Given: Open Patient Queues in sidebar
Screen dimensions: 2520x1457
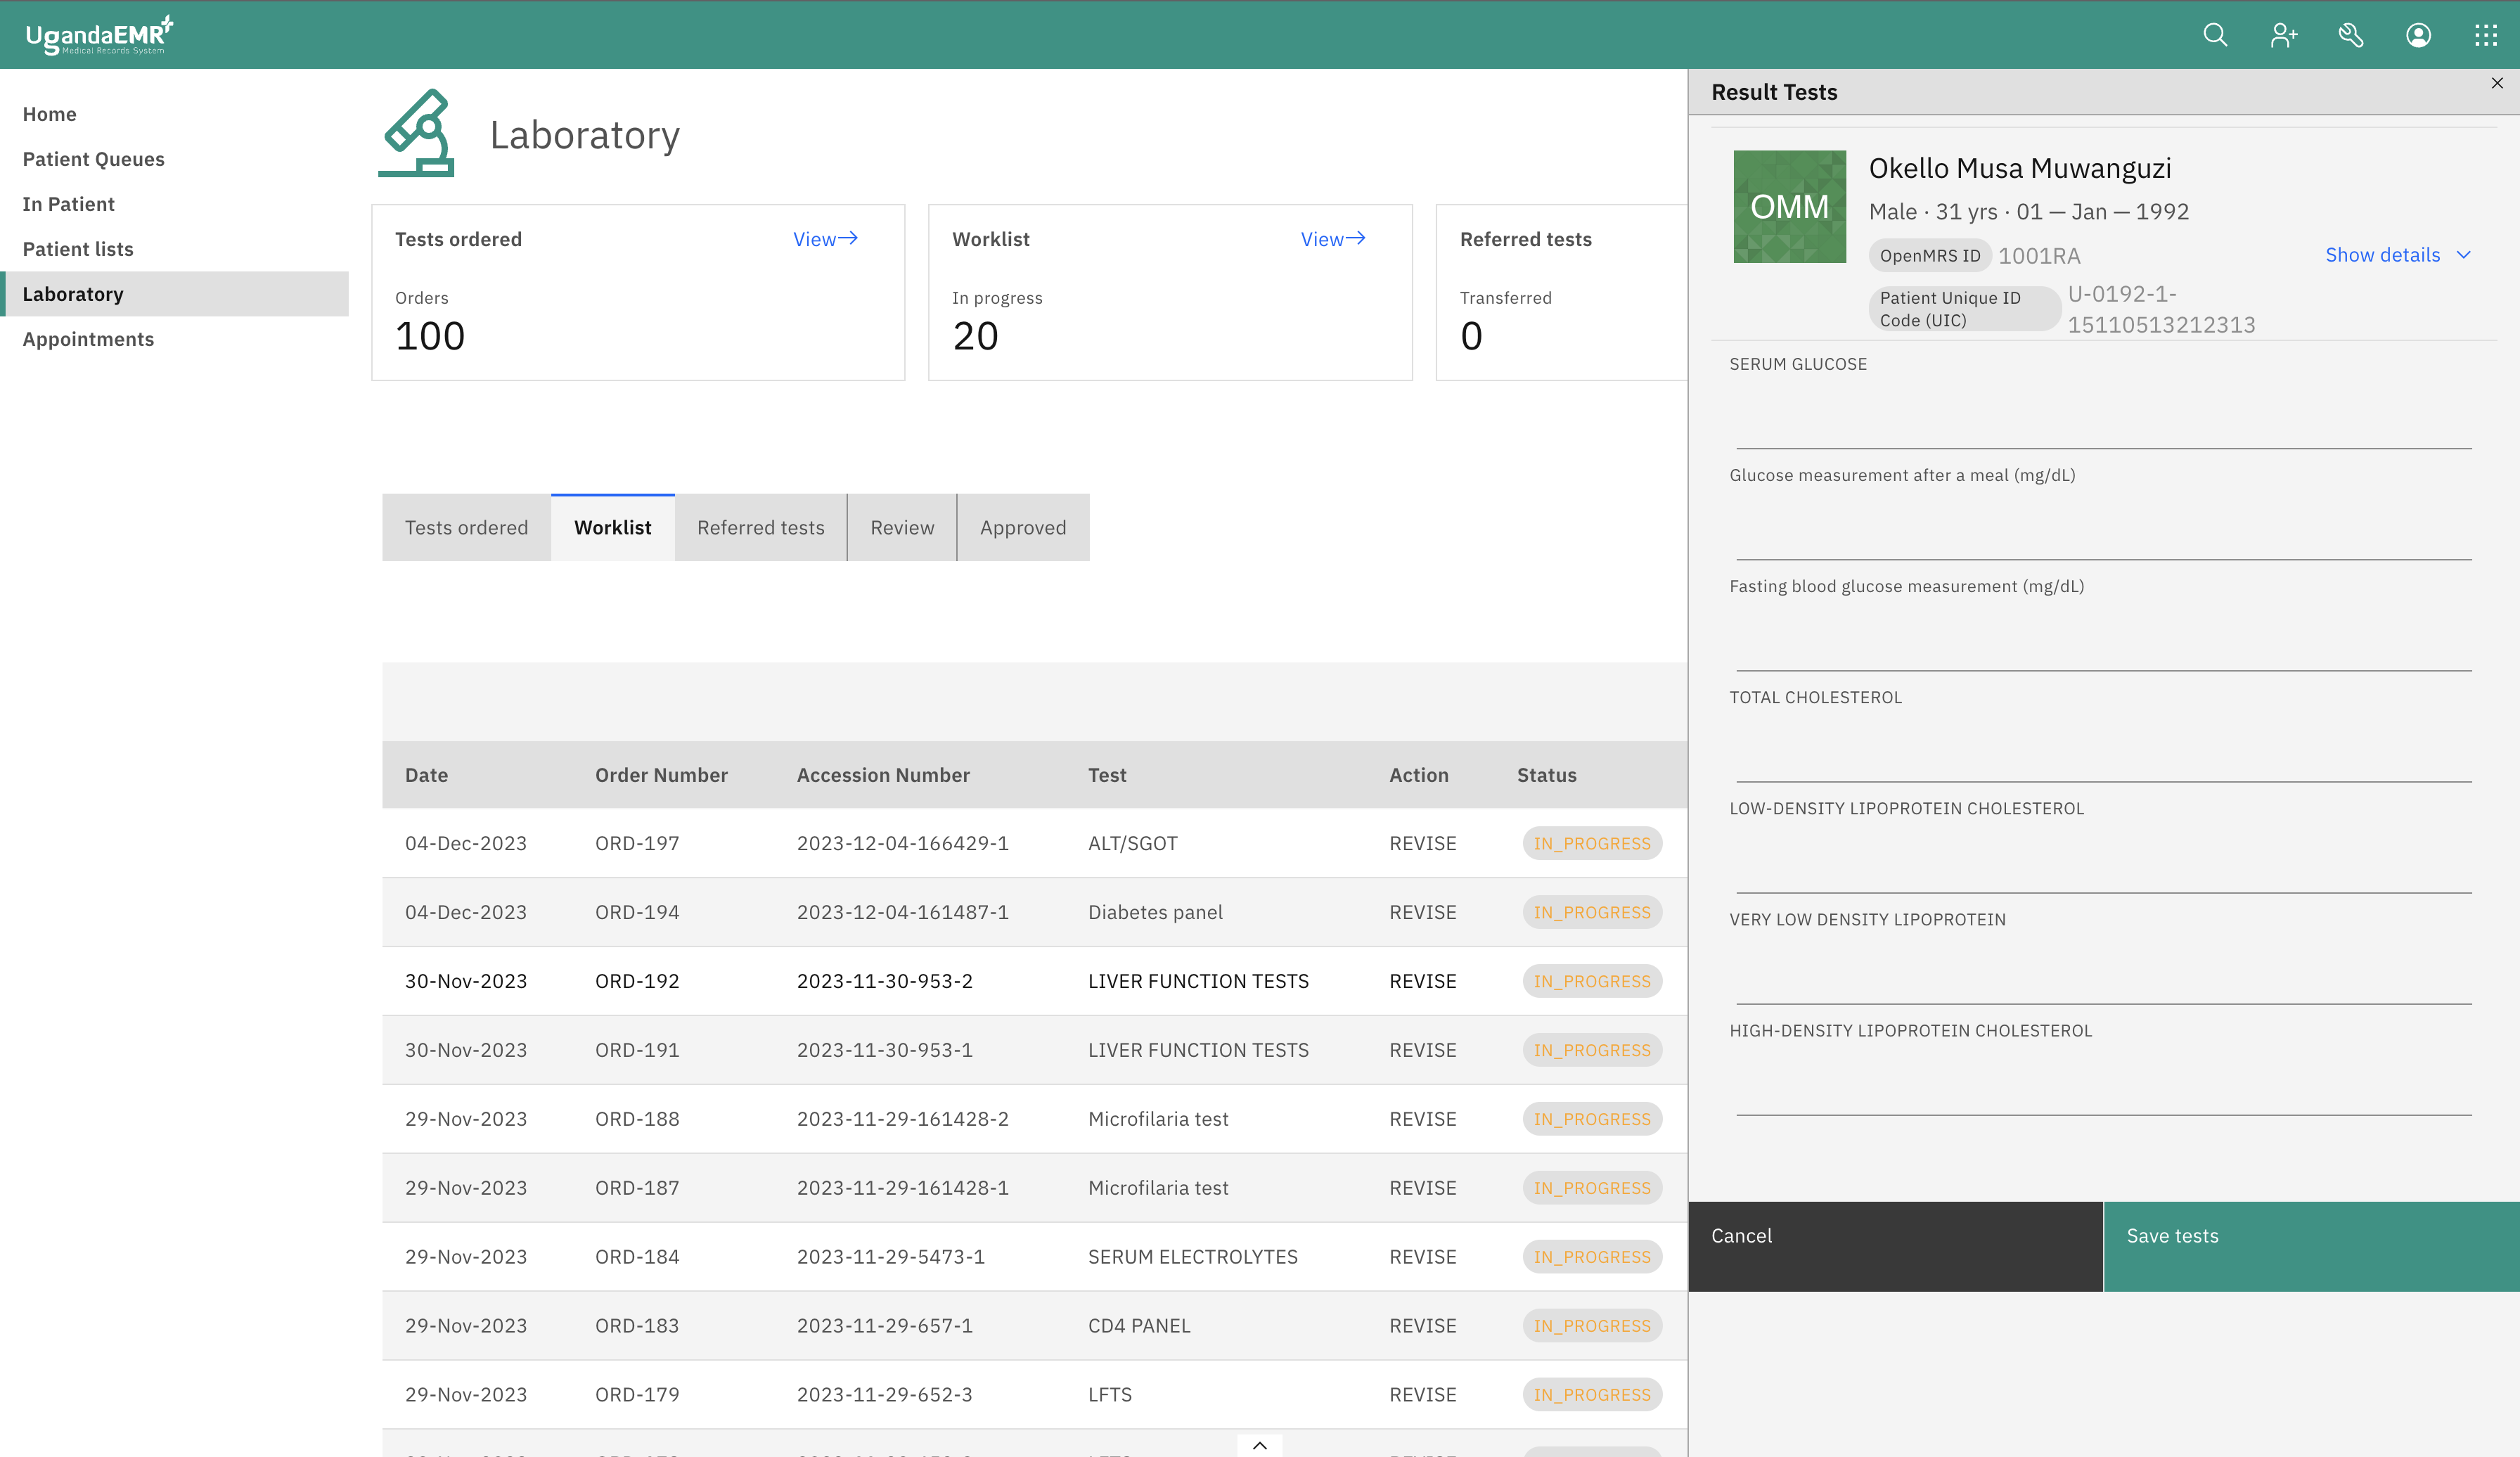Looking at the screenshot, I should click(x=93, y=159).
